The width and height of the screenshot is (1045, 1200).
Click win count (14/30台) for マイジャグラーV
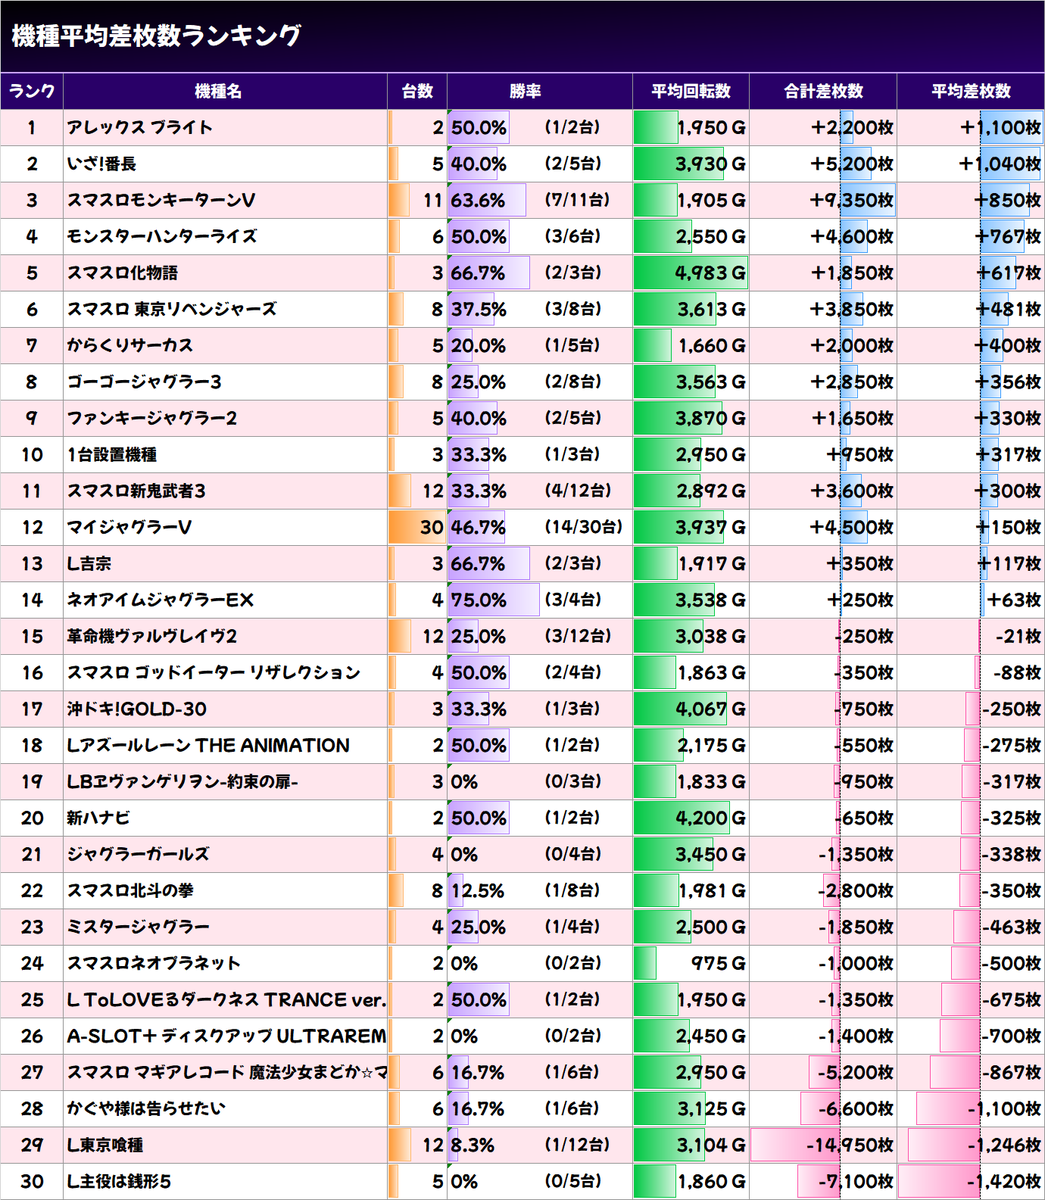[583, 527]
